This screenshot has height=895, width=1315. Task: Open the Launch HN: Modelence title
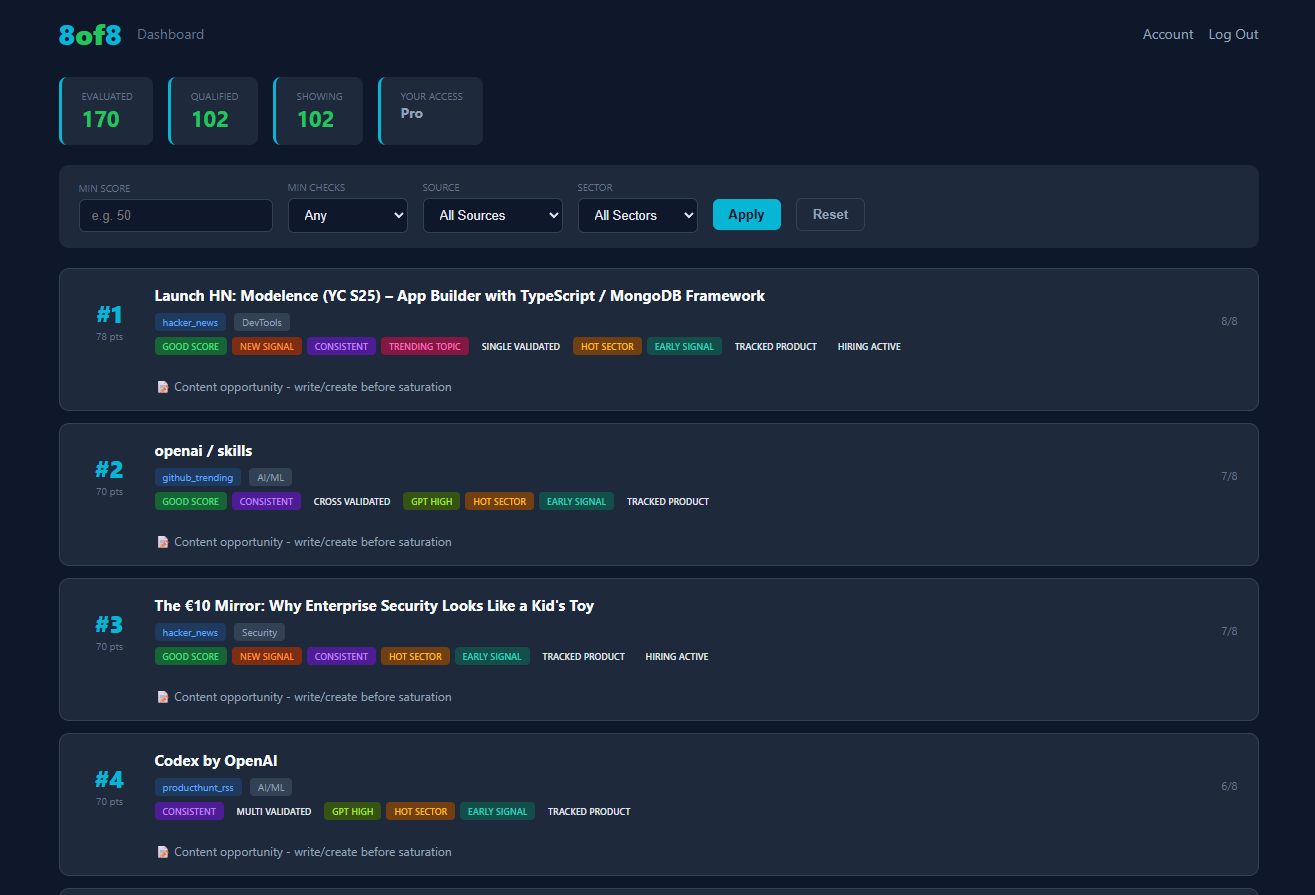(x=459, y=296)
